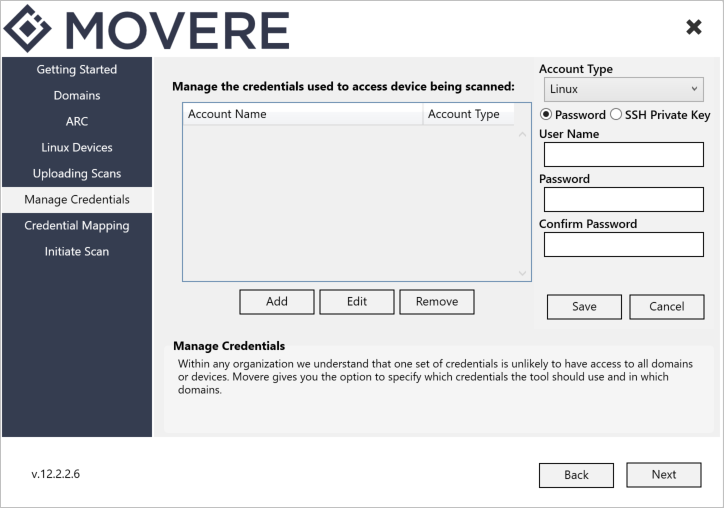Save the credential entry
Screen dimensions: 724x508
(x=584, y=307)
